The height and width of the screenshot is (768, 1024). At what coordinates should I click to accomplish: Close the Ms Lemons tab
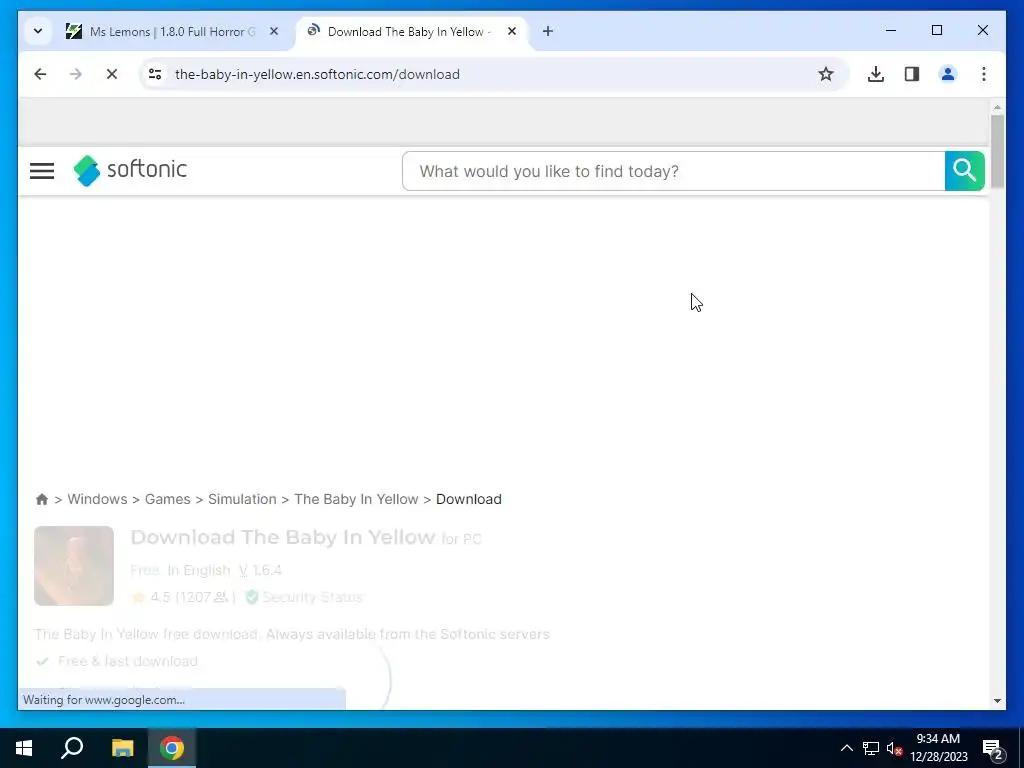coord(274,31)
